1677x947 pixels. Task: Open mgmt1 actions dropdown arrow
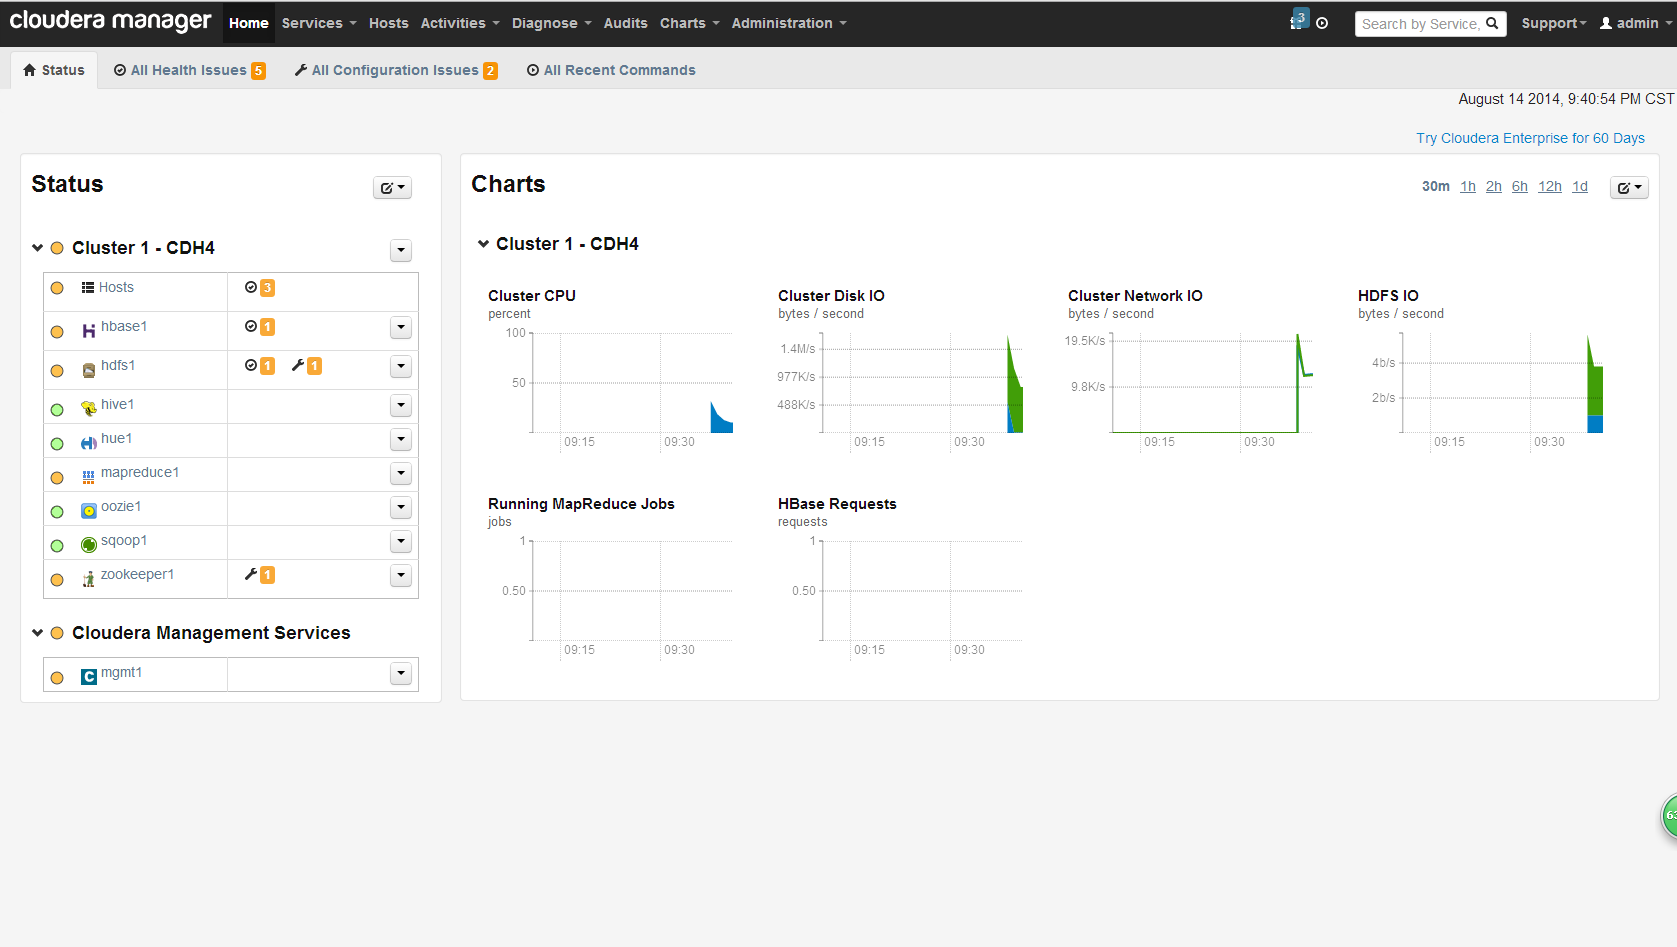[401, 673]
